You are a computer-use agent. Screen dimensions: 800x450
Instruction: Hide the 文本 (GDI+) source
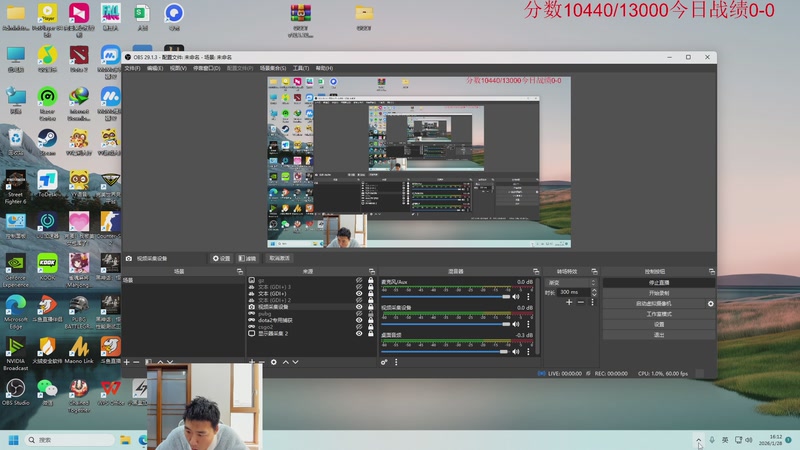[359, 293]
